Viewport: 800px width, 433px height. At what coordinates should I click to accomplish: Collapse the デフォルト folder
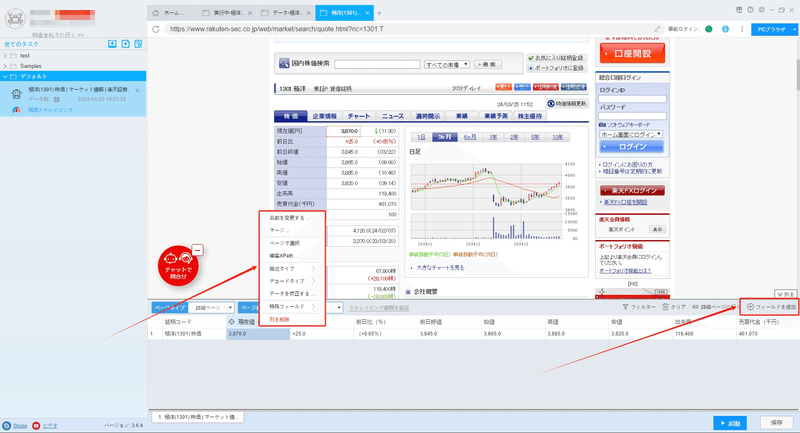tap(5, 76)
